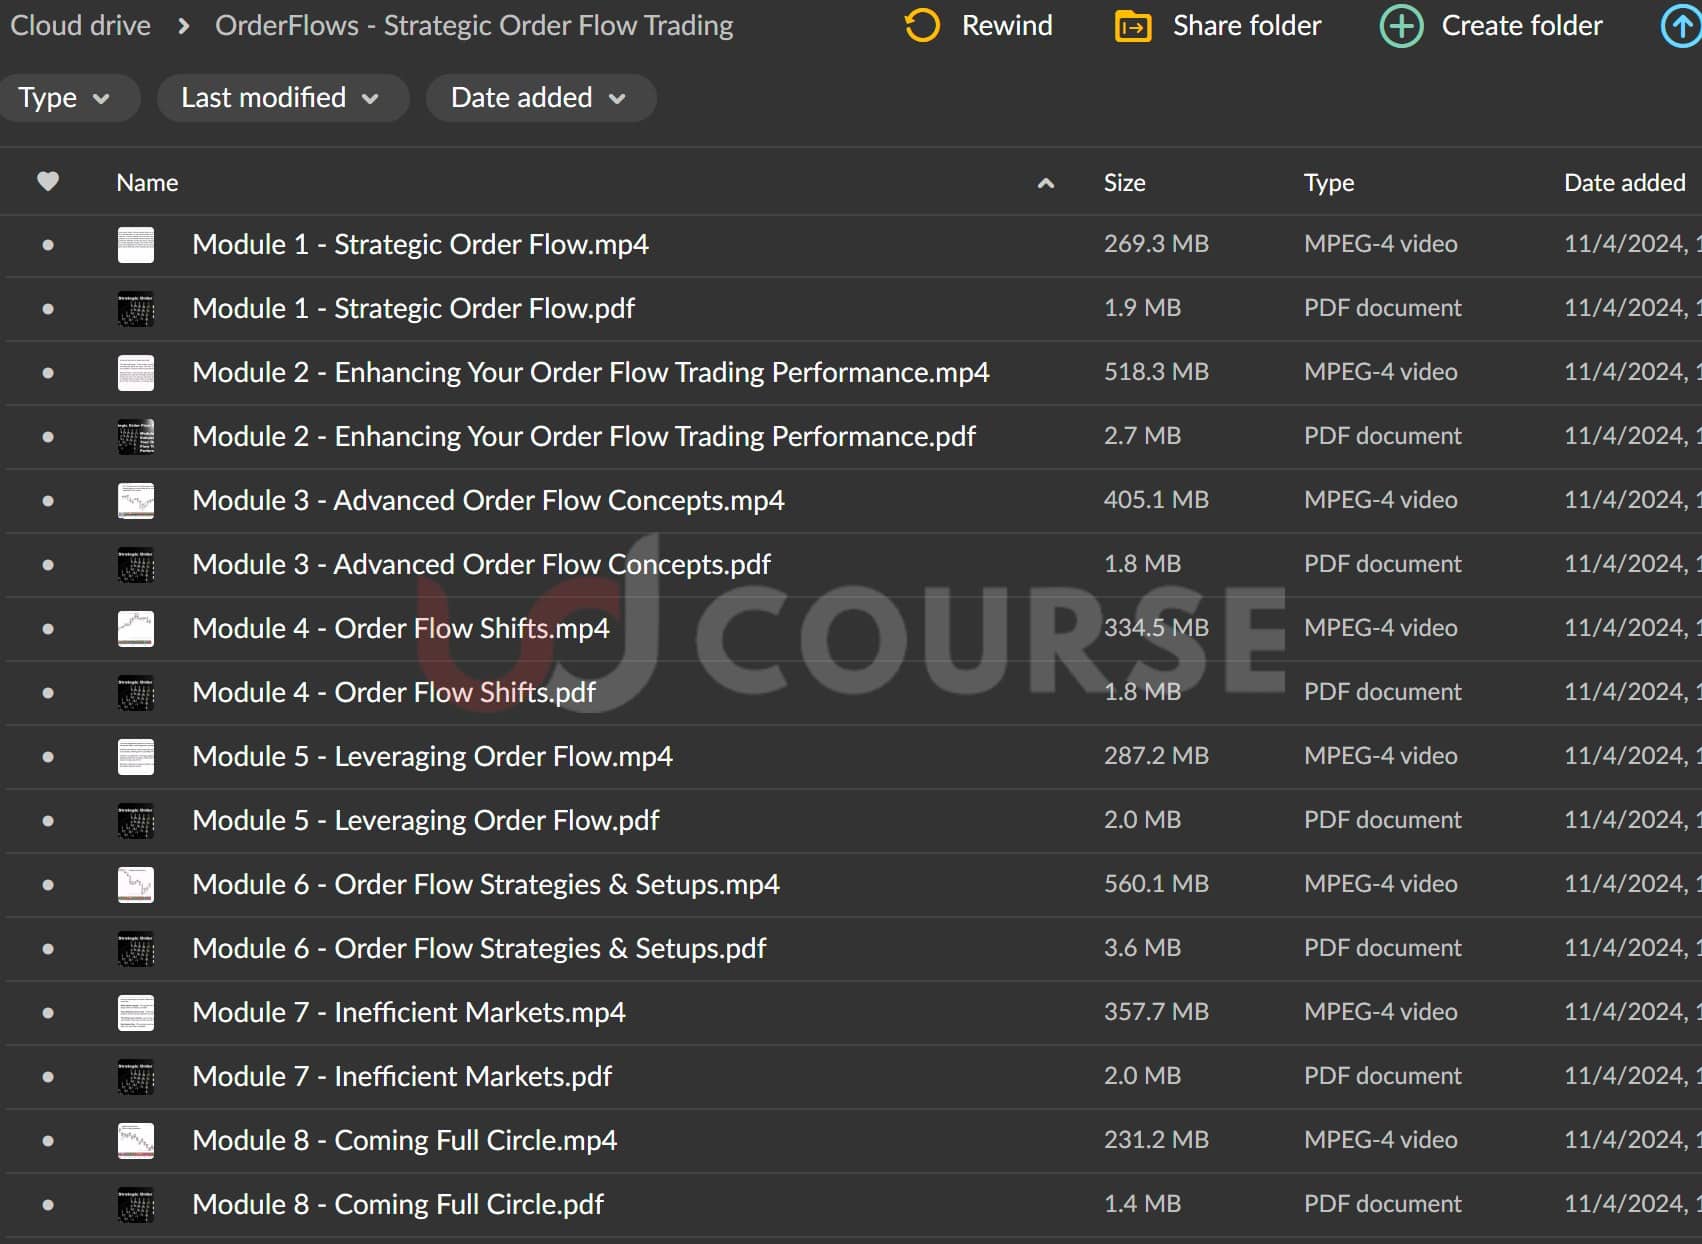1702x1244 pixels.
Task: Click the upload arrow icon
Action: [x=1681, y=26]
